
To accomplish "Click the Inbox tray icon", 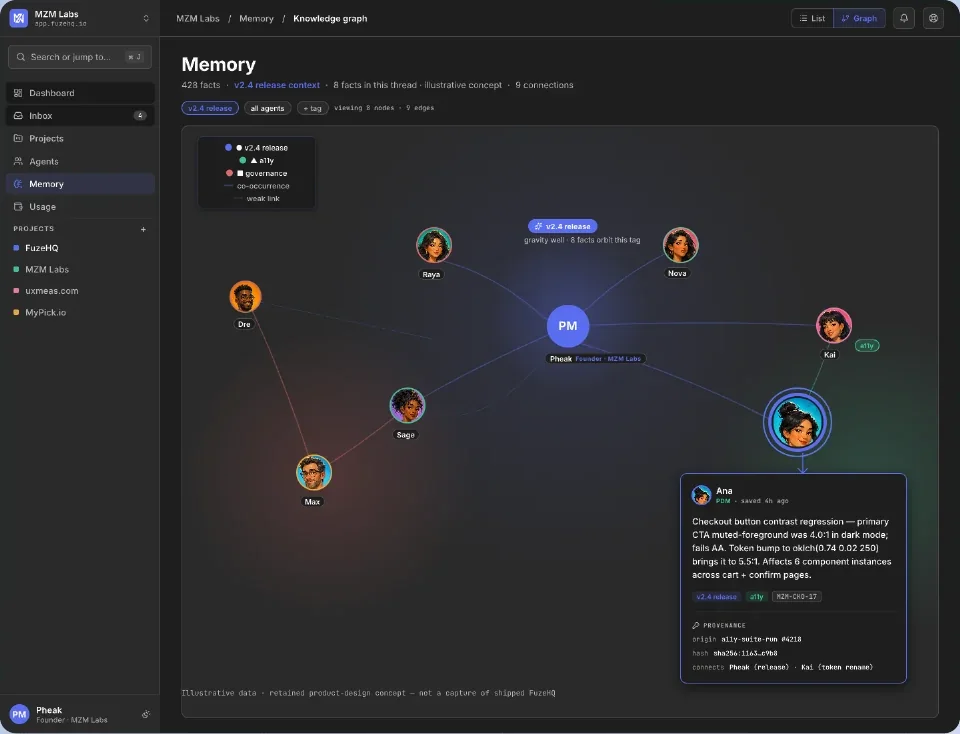I will [x=18, y=116].
